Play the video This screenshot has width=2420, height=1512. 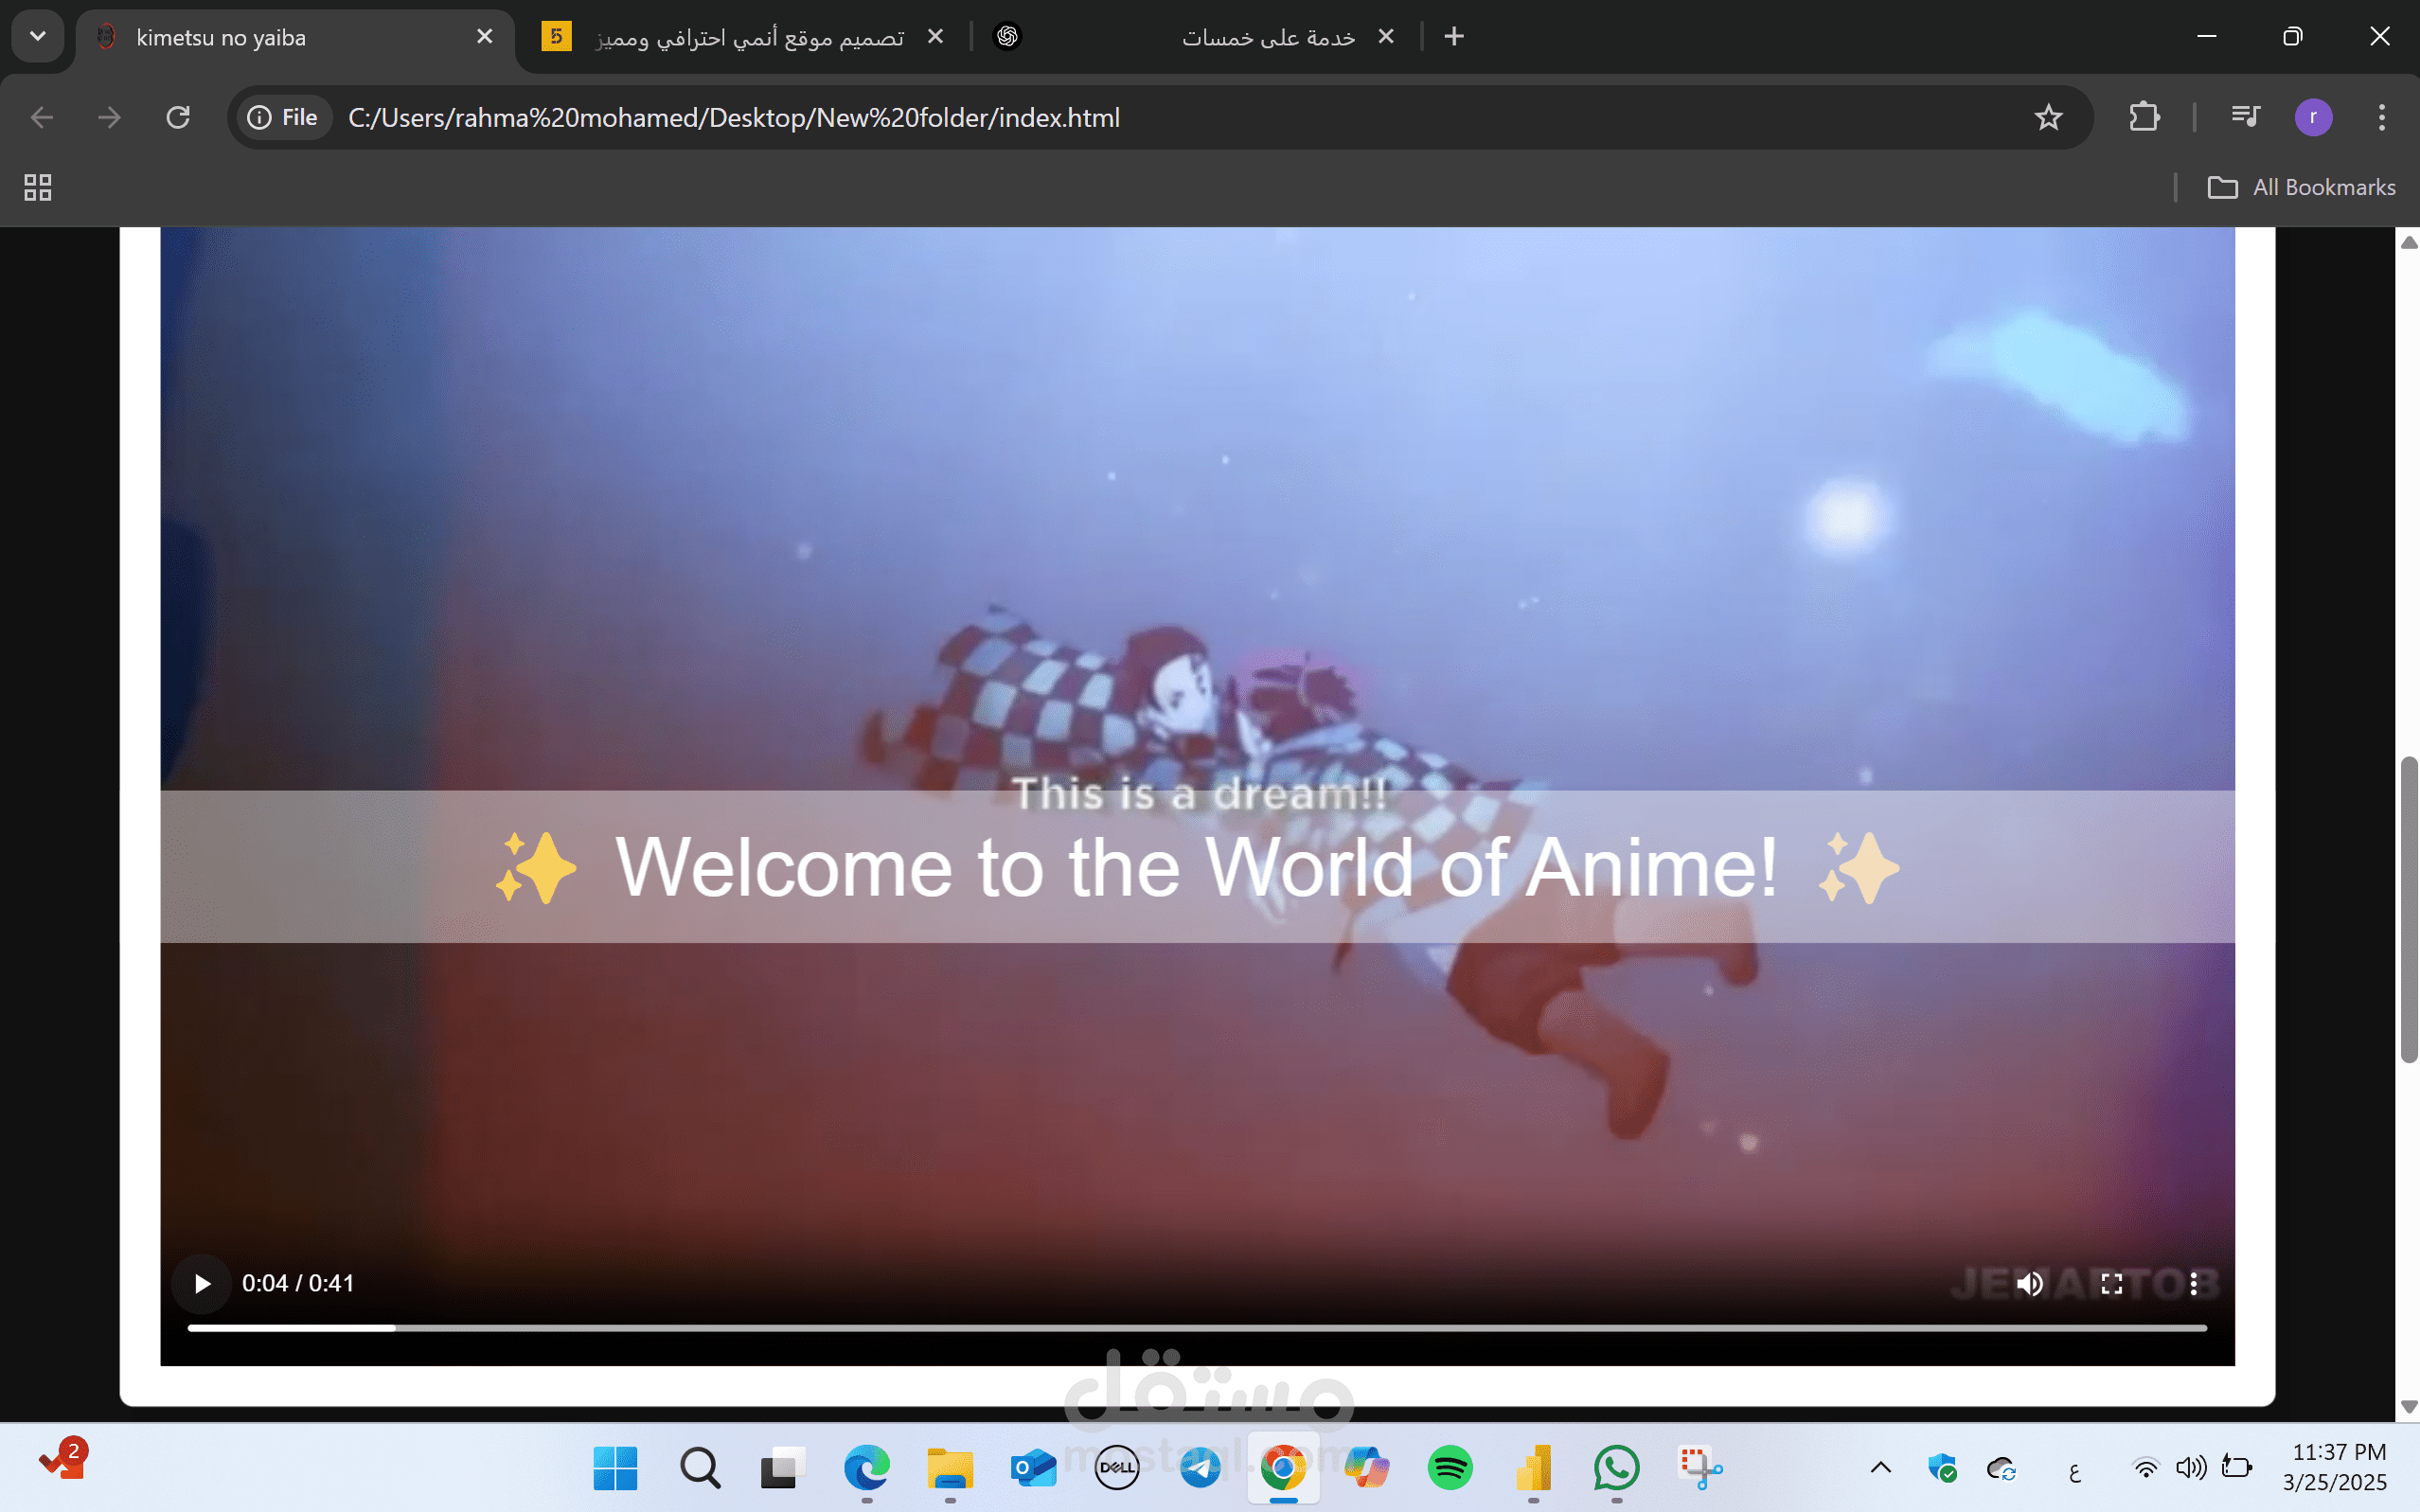pyautogui.click(x=202, y=1283)
